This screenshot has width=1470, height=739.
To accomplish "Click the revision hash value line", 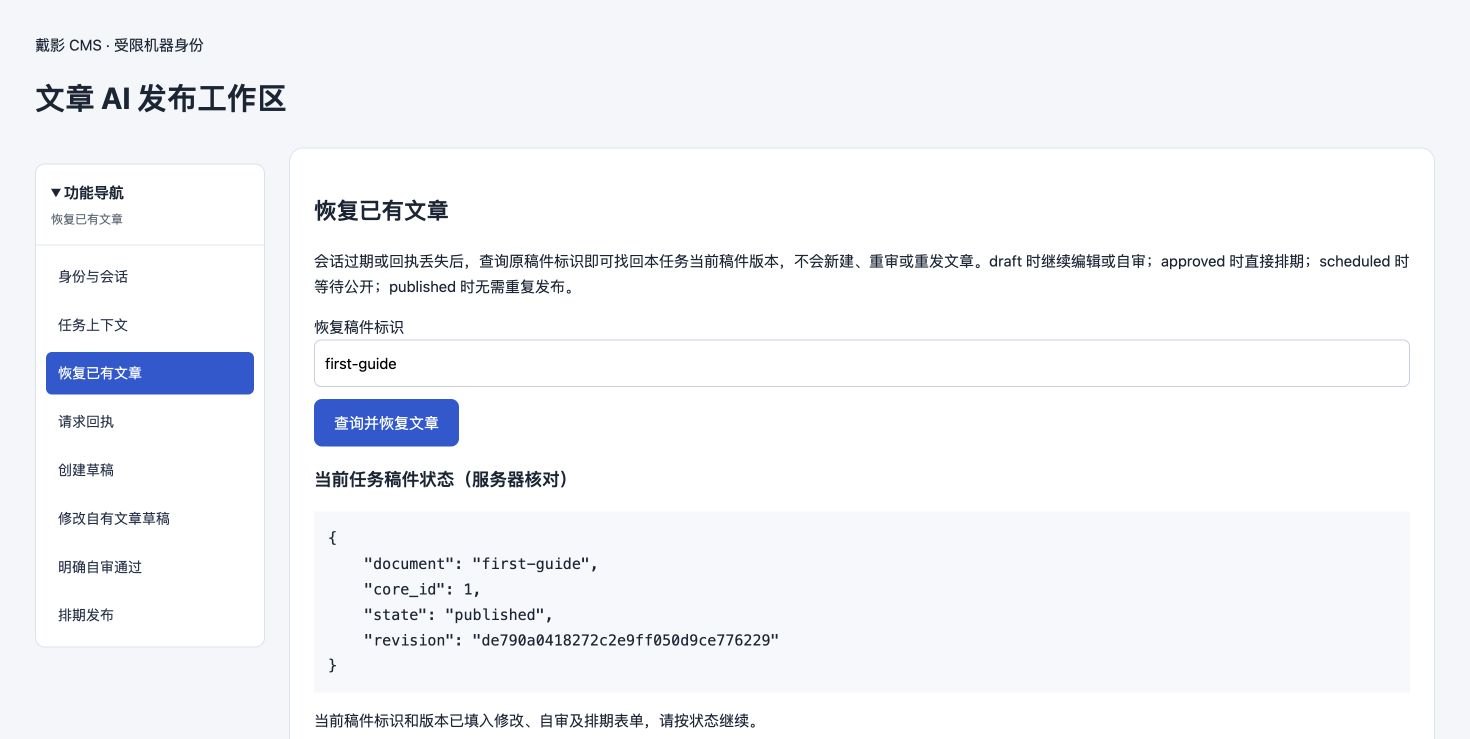I will (571, 640).
